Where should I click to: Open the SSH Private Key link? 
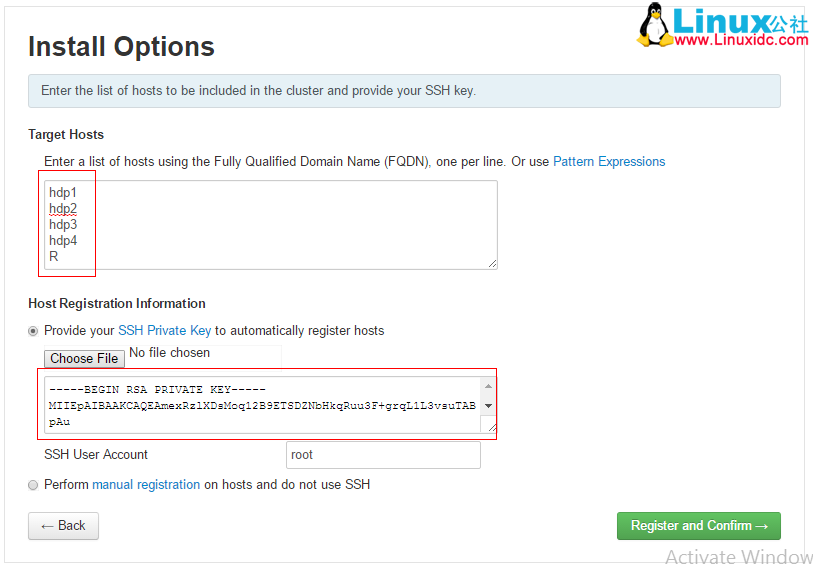165,331
